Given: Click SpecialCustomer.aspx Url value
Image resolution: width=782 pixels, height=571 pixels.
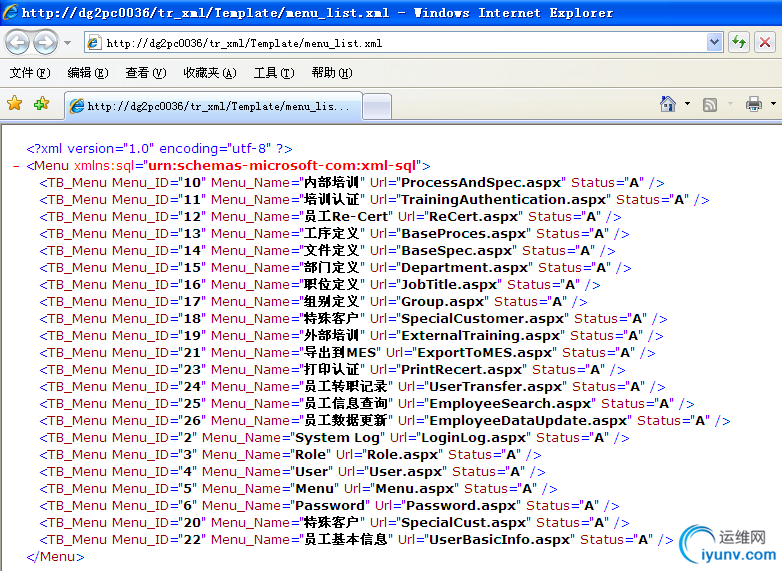Looking at the screenshot, I should [482, 318].
